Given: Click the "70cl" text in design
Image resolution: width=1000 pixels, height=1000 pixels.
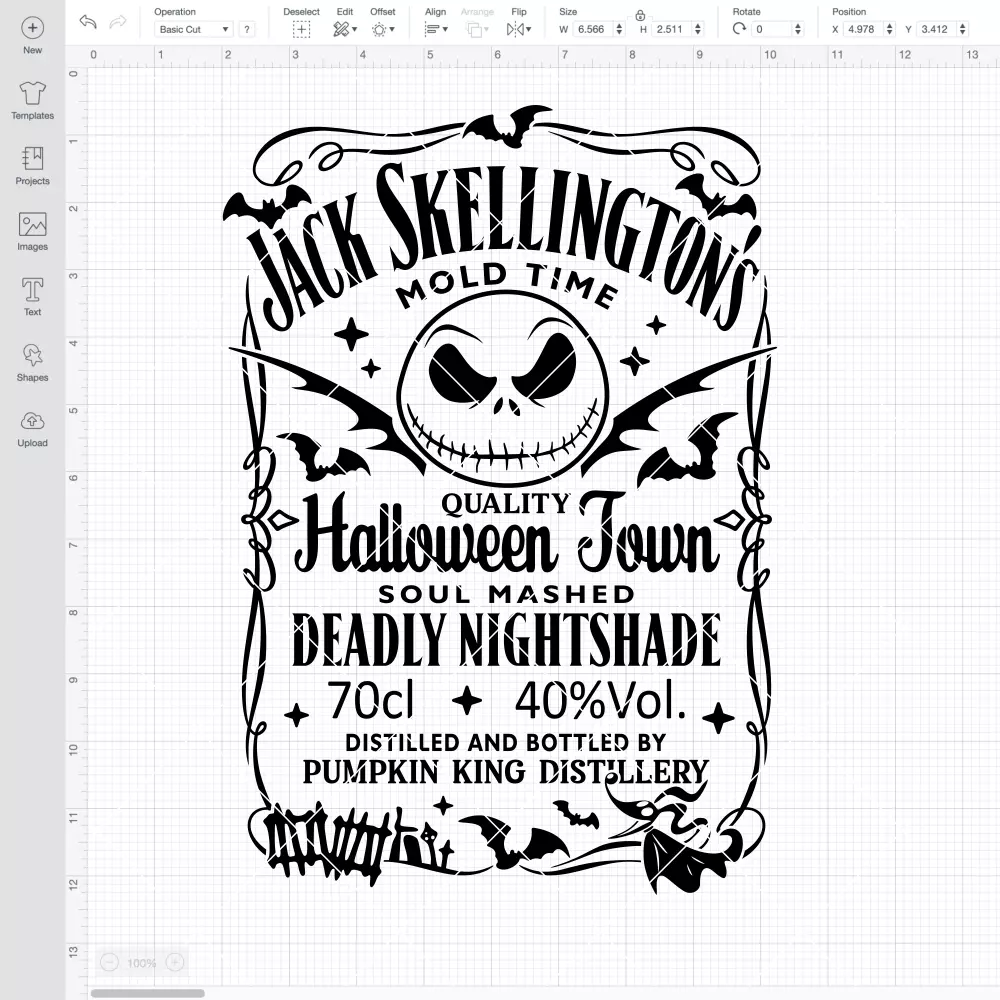Looking at the screenshot, I should tap(371, 700).
